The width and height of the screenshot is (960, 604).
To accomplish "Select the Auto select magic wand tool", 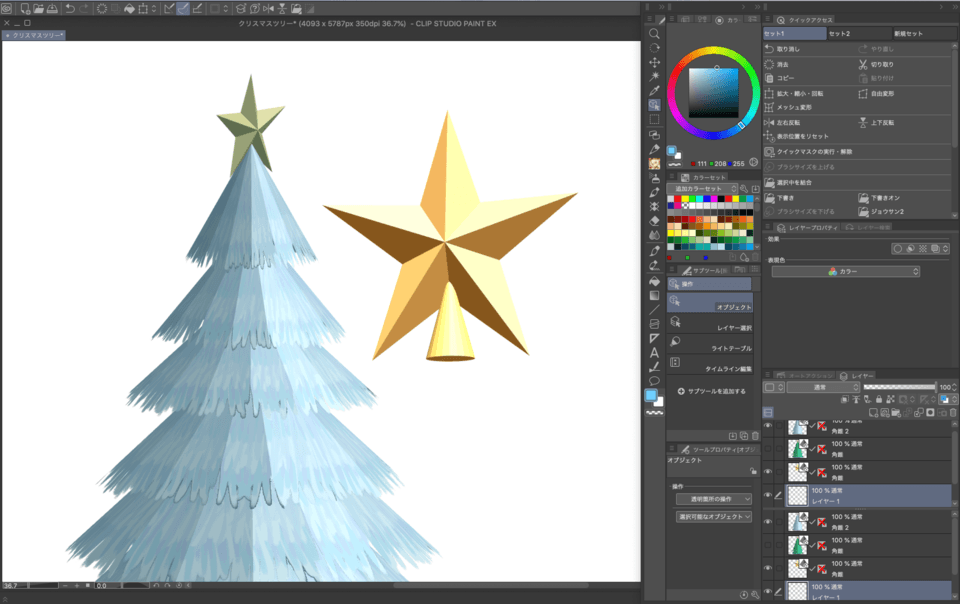I will click(654, 76).
